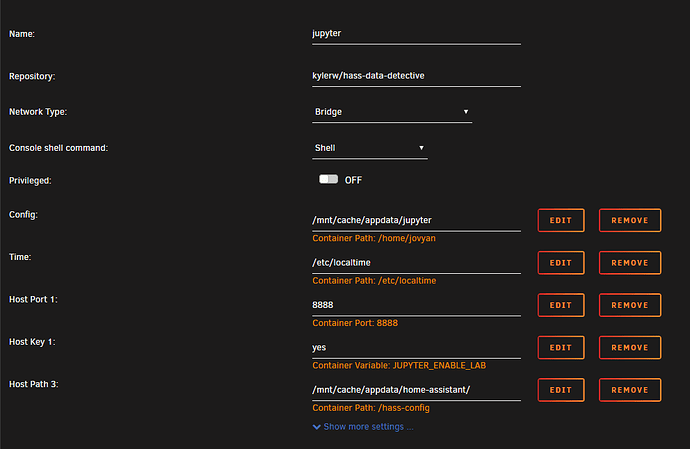Edit Host Key 1 variable
Image resolution: width=690 pixels, height=449 pixels.
[560, 347]
